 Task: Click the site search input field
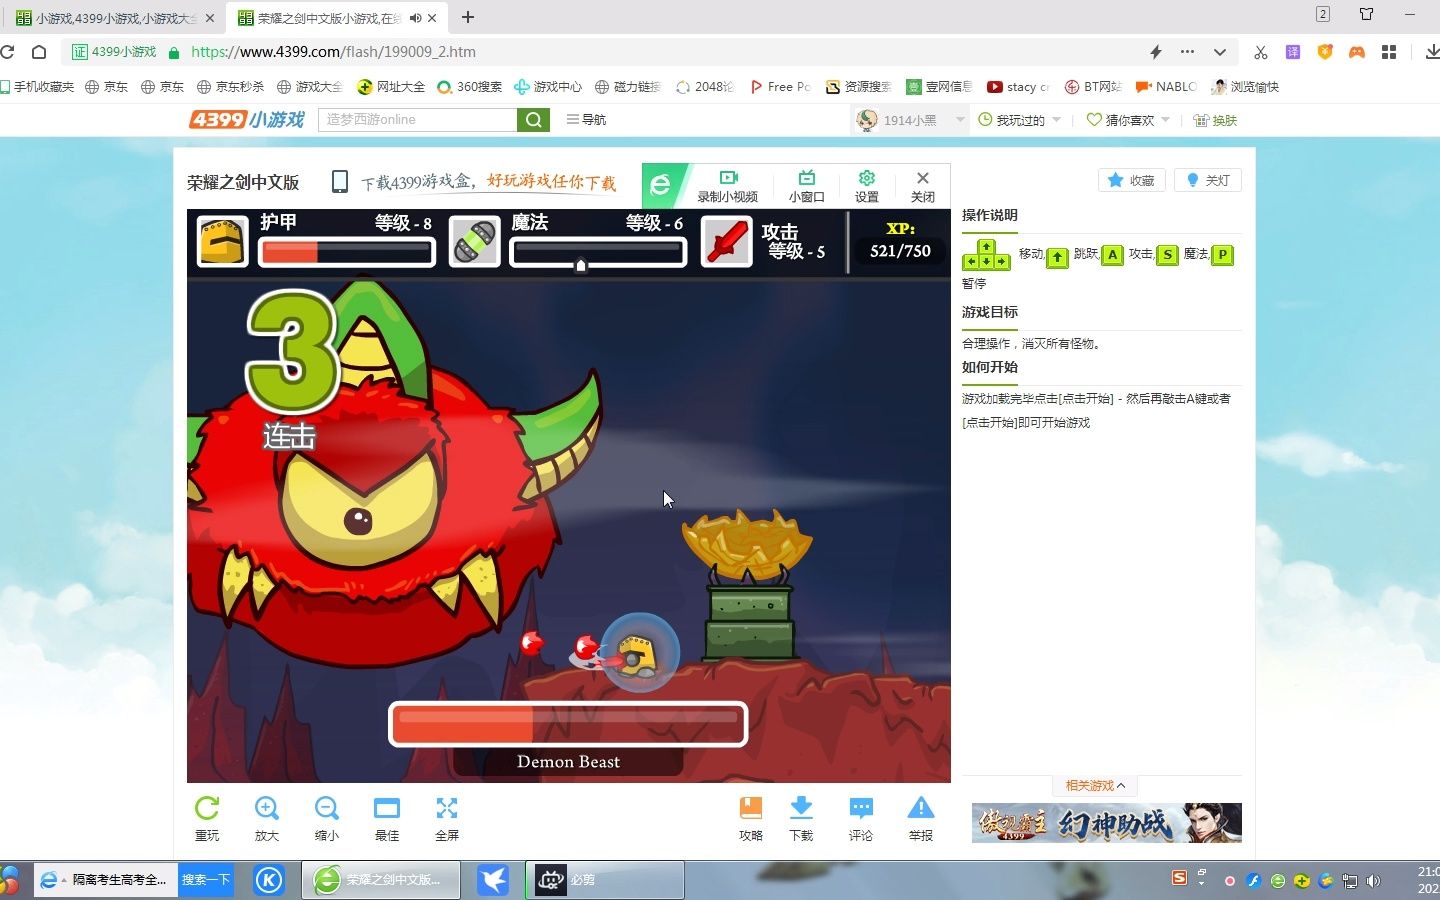418,120
